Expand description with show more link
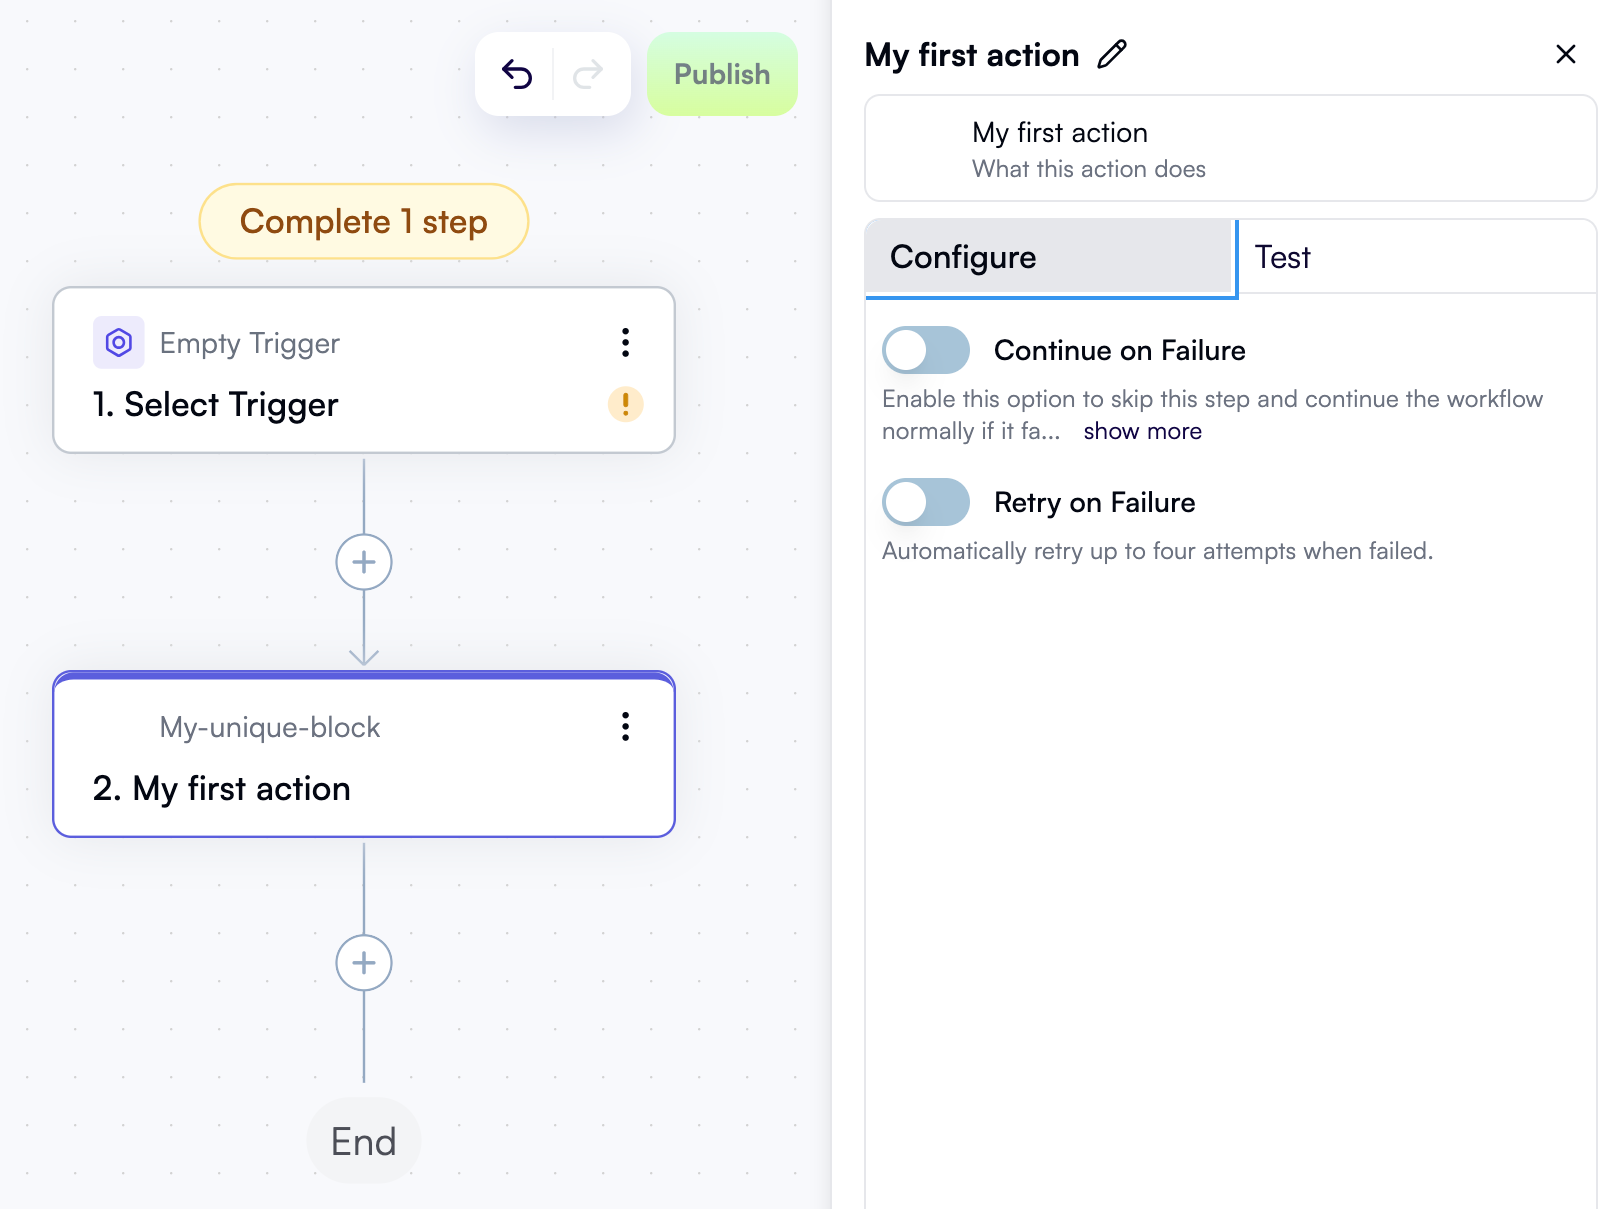Image resolution: width=1611 pixels, height=1209 pixels. (x=1142, y=431)
